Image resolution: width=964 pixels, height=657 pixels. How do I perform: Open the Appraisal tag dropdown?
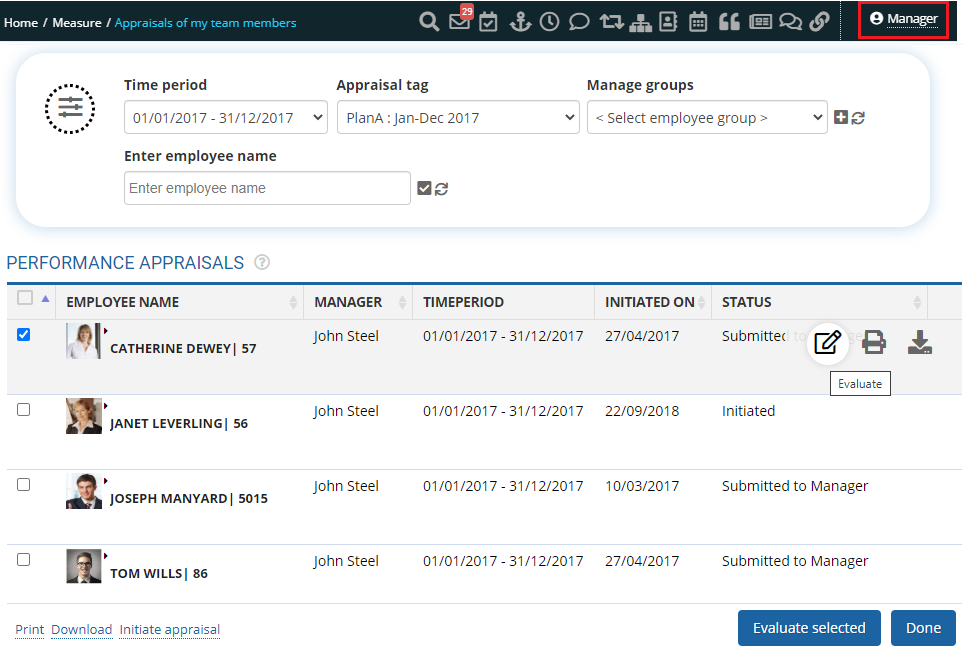tap(458, 117)
